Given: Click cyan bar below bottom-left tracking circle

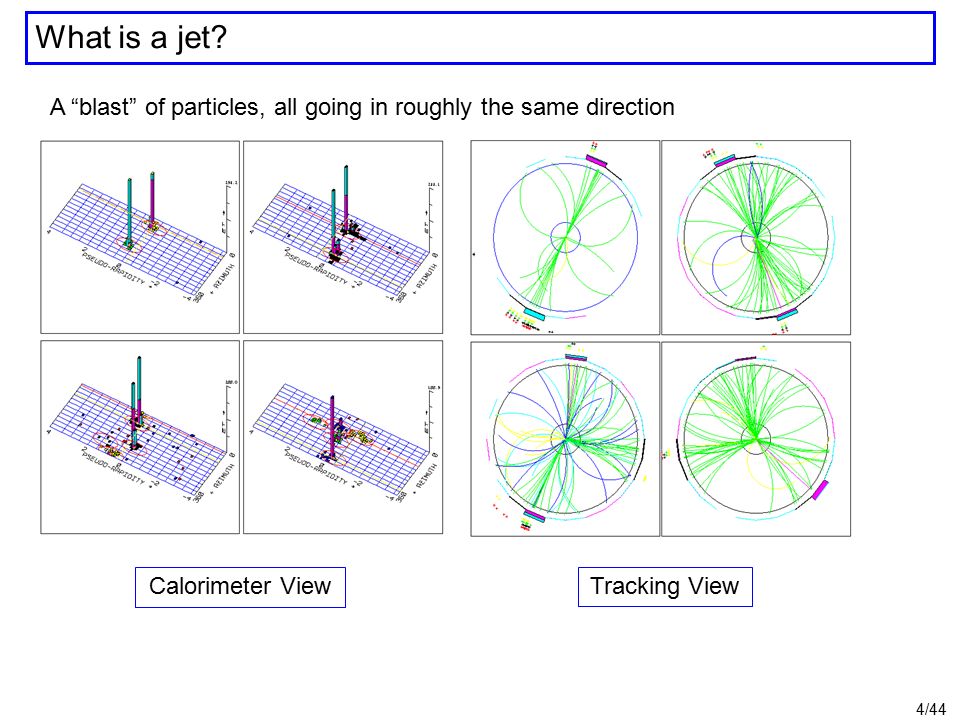Looking at the screenshot, I should tap(534, 516).
